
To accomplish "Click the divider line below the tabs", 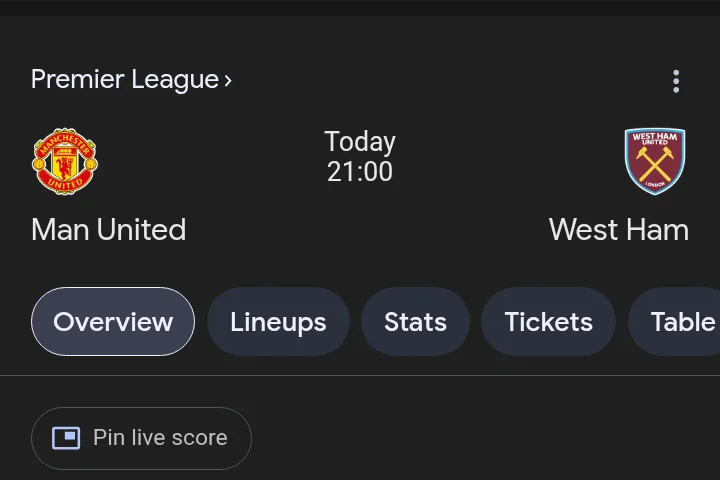I will pyautogui.click(x=360, y=376).
